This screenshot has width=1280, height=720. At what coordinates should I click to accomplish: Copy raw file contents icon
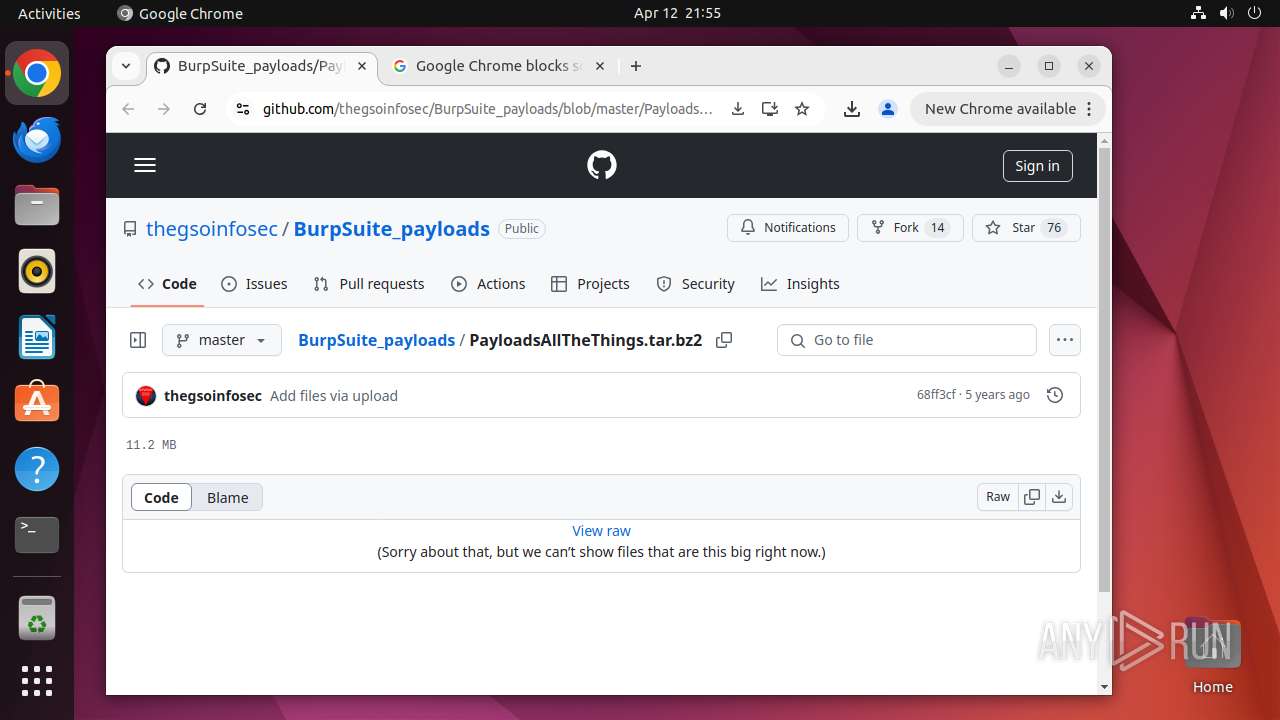[x=1032, y=497]
